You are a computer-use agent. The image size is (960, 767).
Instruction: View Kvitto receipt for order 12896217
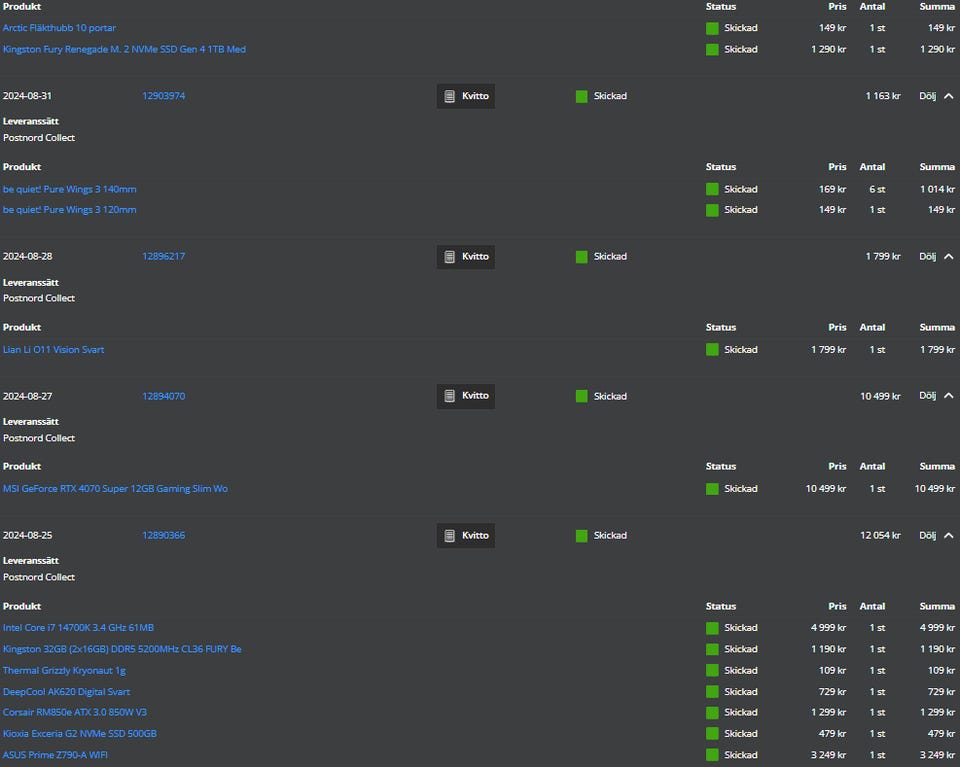pos(465,256)
